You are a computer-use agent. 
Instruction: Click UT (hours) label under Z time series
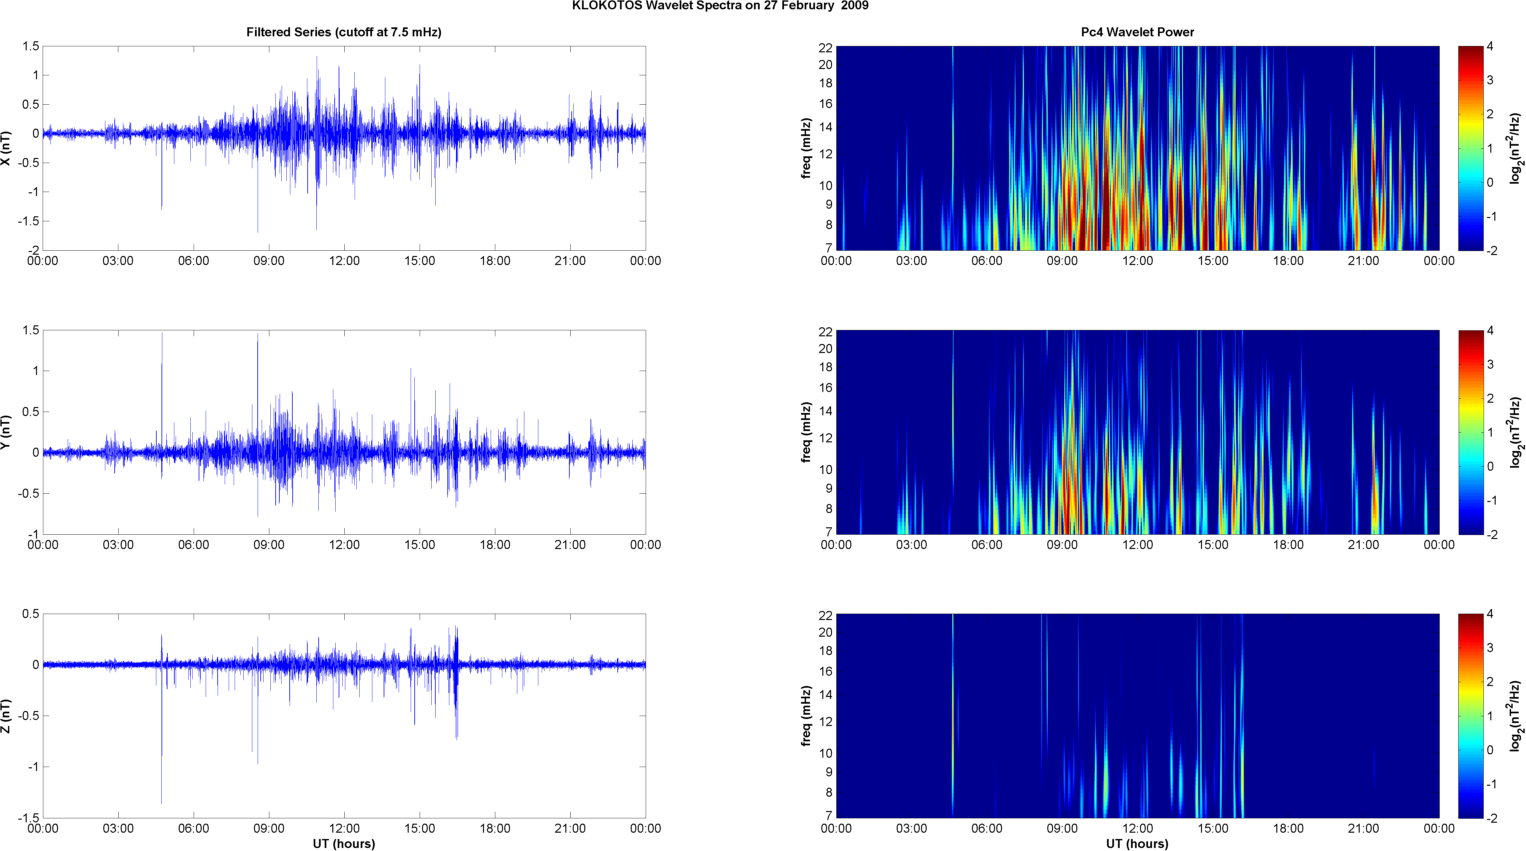click(343, 844)
